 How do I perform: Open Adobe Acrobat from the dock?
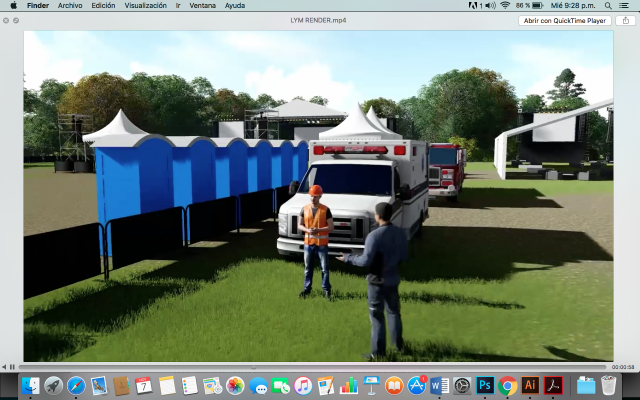coord(553,385)
